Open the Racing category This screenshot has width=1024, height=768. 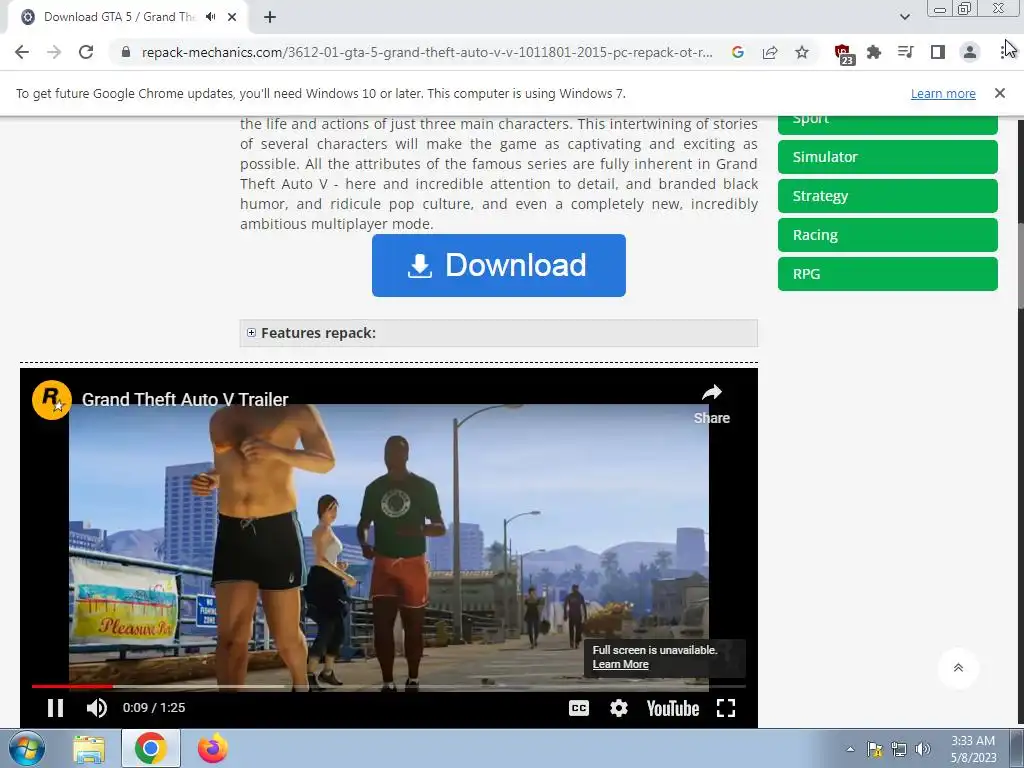(x=888, y=235)
